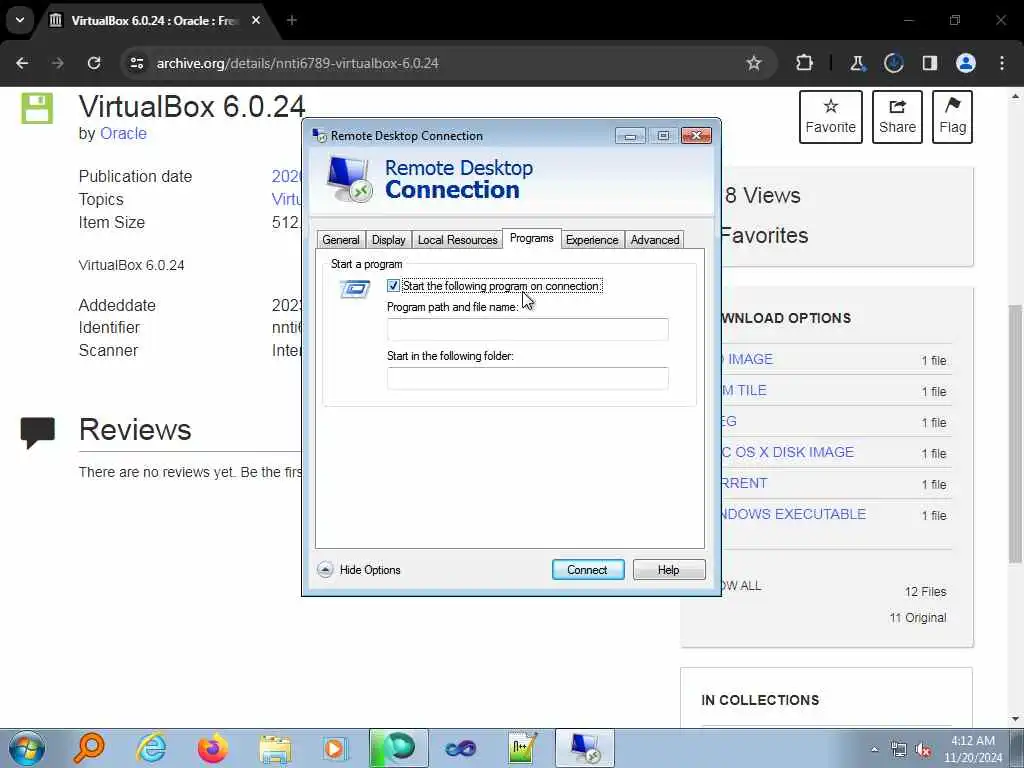Click the Flag button on archive.org
This screenshot has width=1024, height=768.
coord(952,117)
